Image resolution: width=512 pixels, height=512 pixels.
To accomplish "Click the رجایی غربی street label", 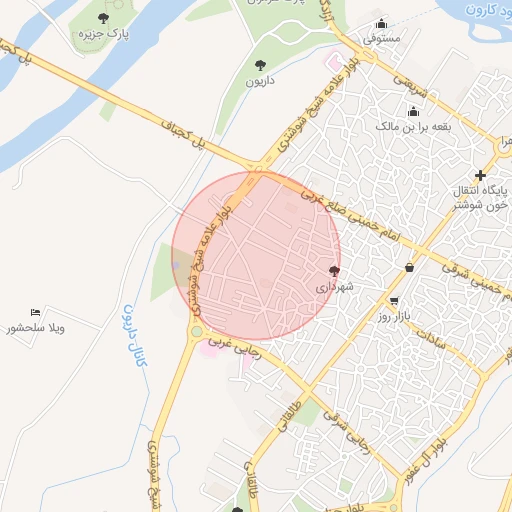I will point(235,348).
